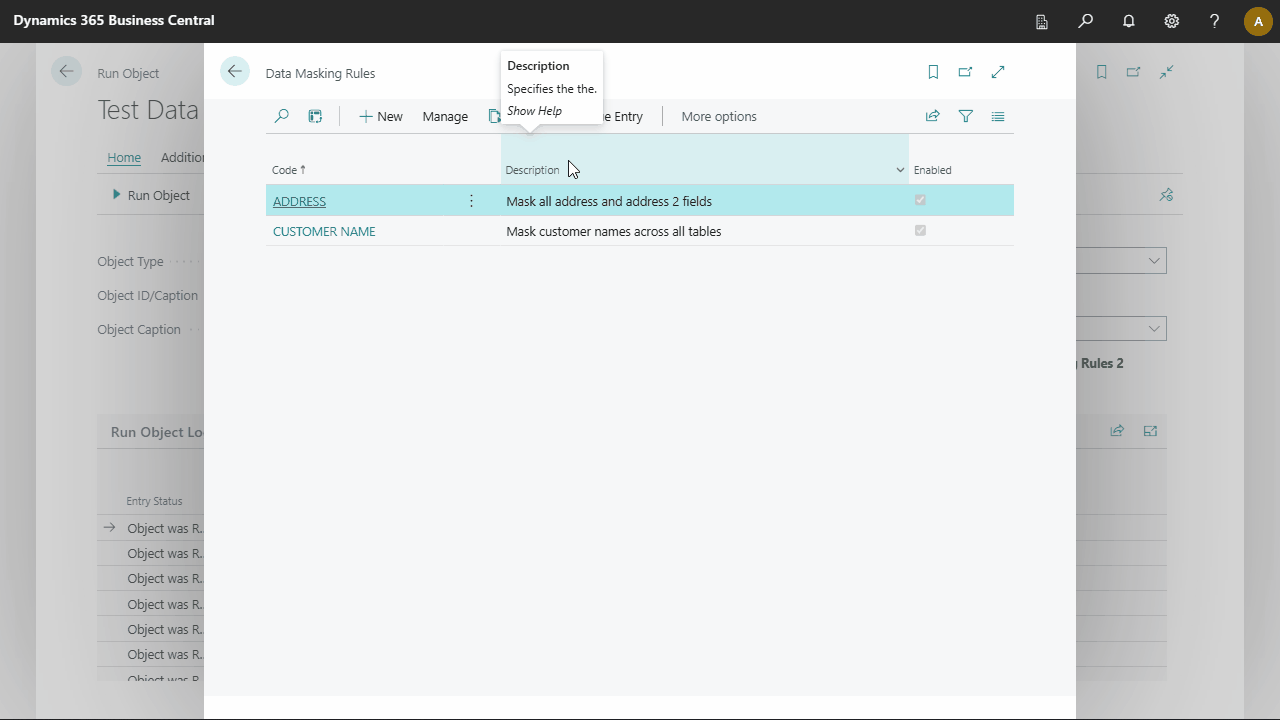
Task: Open the notifications bell
Action: tap(1129, 21)
